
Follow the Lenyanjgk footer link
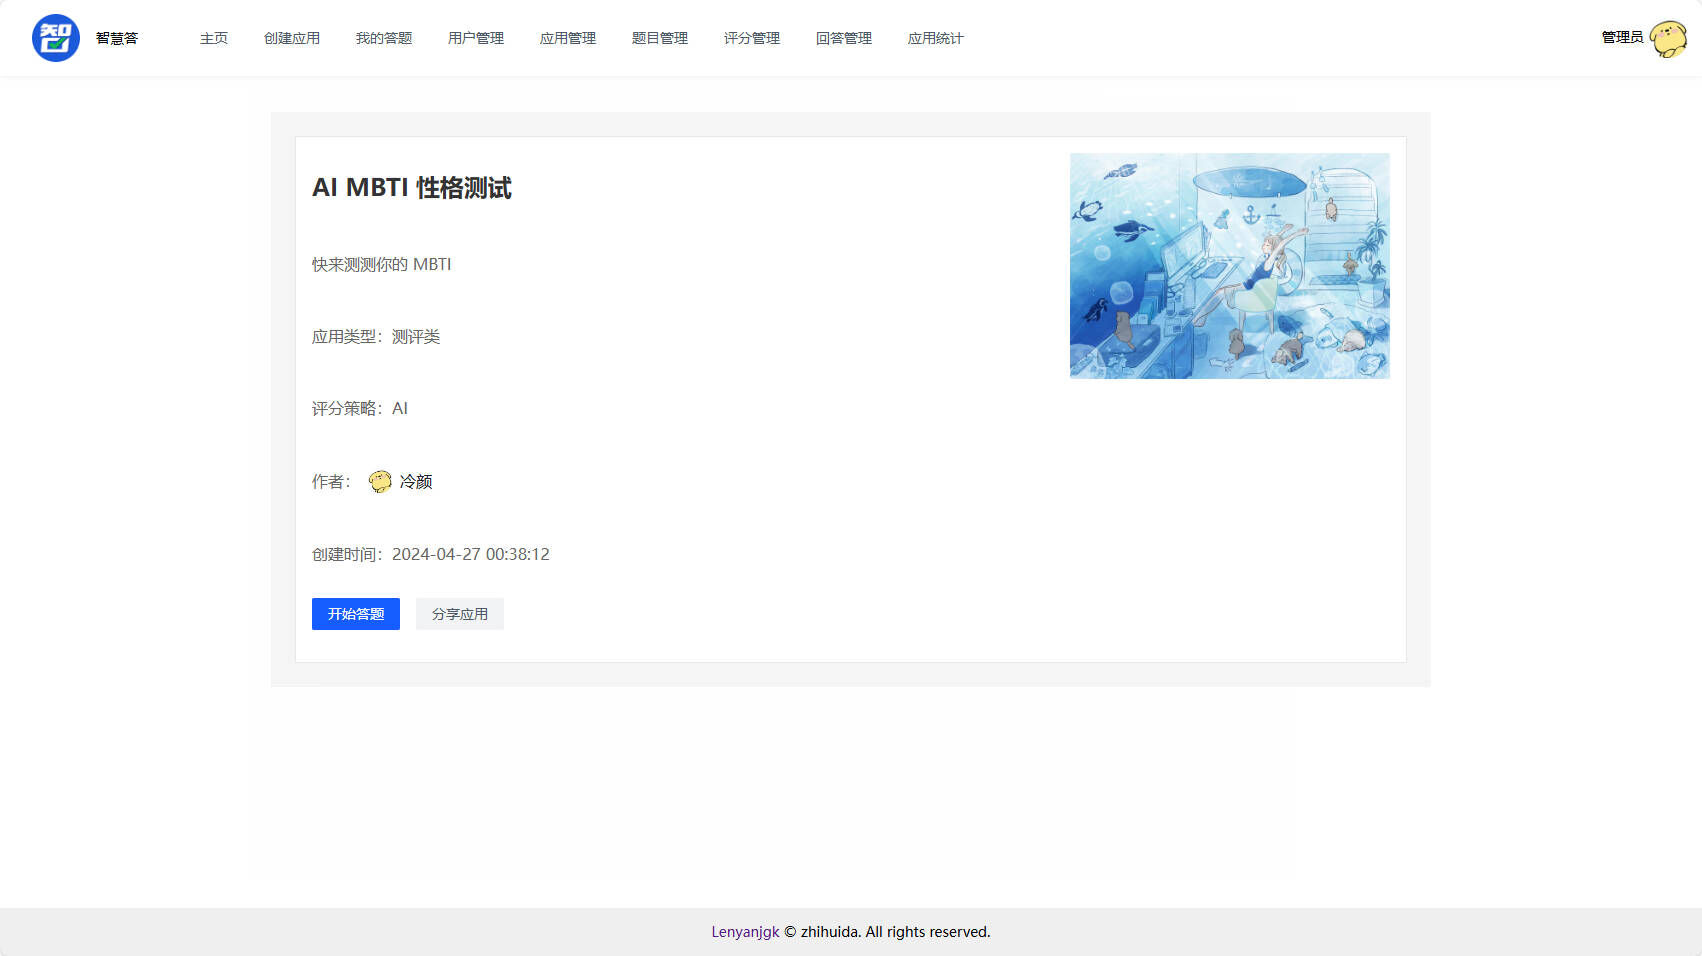click(x=745, y=932)
